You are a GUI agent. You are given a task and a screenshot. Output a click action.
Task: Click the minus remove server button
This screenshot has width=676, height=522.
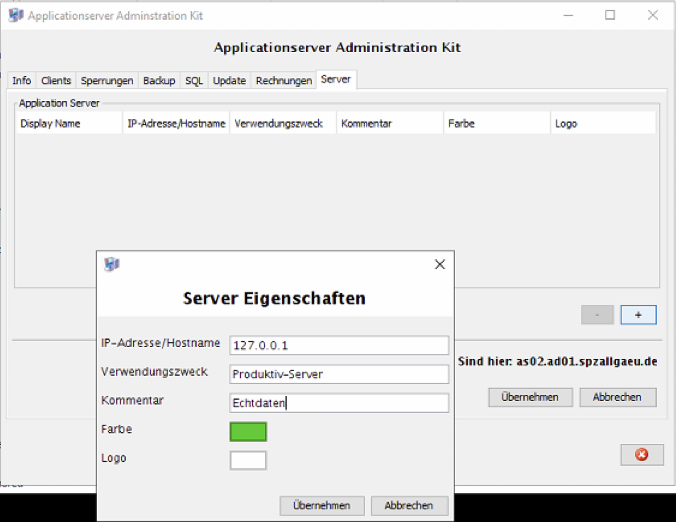click(597, 315)
